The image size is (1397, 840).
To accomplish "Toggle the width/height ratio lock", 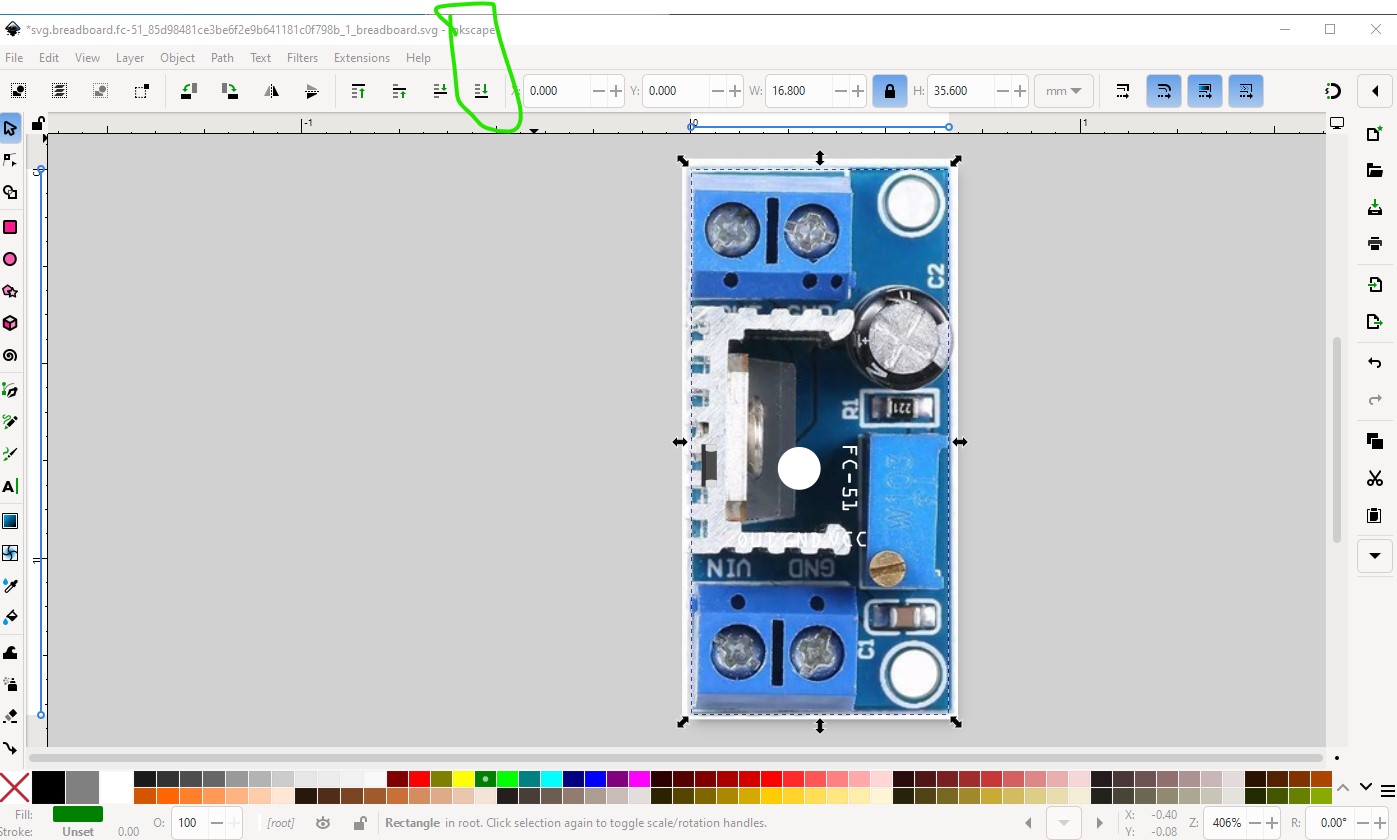I will (889, 91).
